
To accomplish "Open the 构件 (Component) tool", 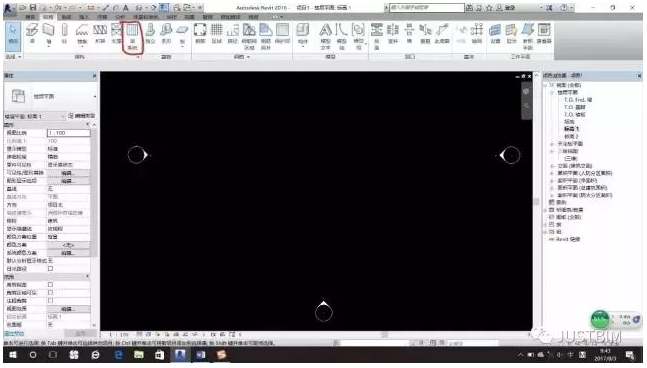I will pyautogui.click(x=302, y=34).
